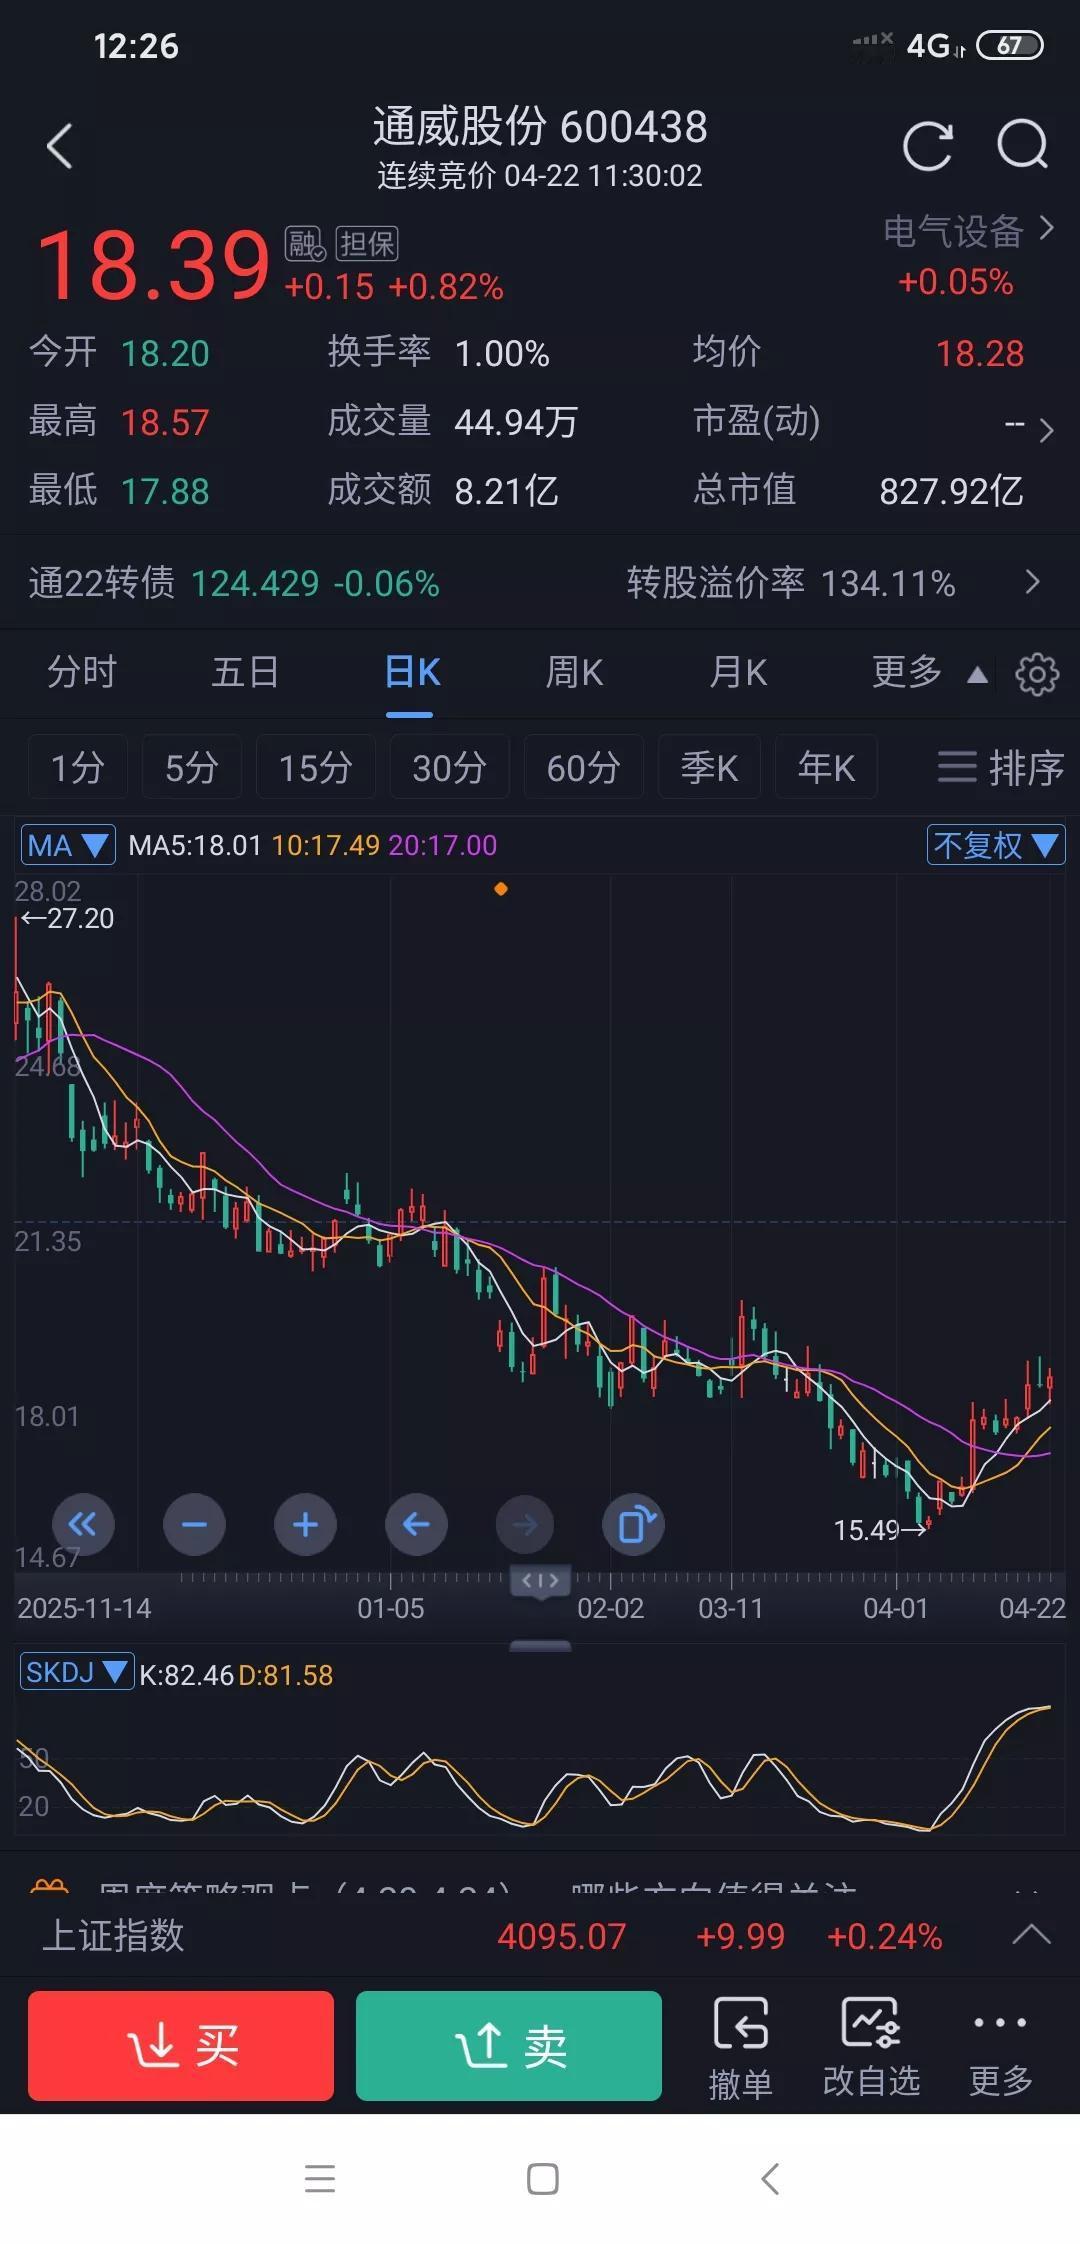Screen dimensions: 1080x2244
Task: Open 电气设备 sector details
Action: pos(968,232)
